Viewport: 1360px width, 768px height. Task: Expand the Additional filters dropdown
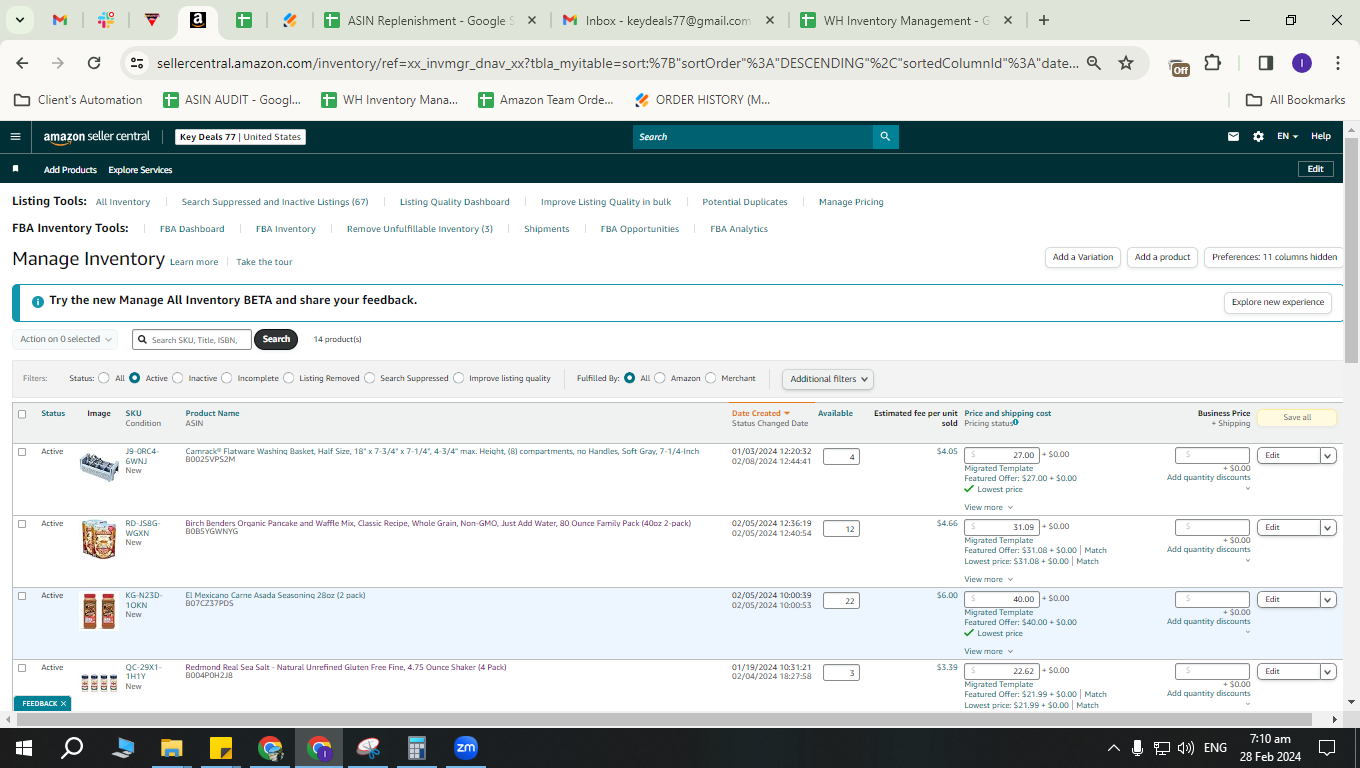point(827,379)
